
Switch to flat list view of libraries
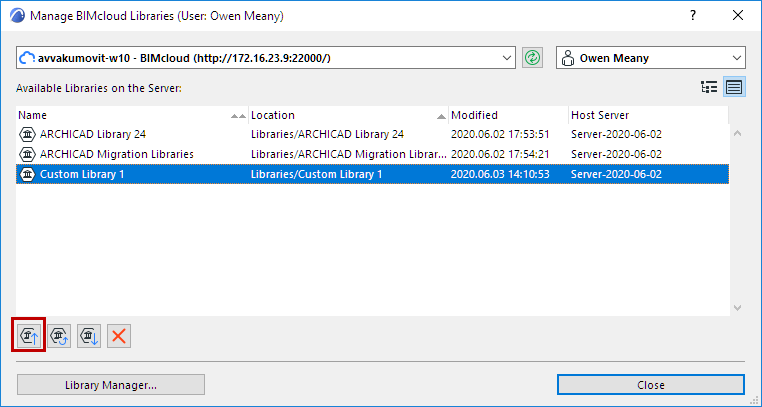(x=734, y=87)
